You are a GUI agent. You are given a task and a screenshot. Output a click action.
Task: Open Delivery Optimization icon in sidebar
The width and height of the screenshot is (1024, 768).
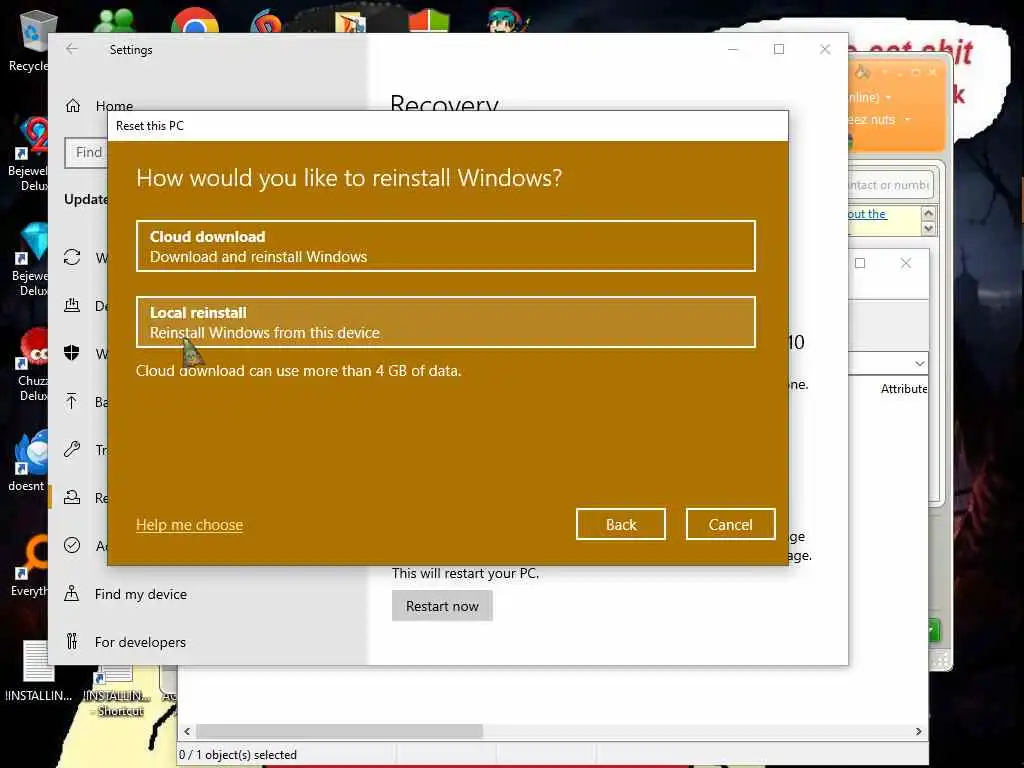click(72, 305)
